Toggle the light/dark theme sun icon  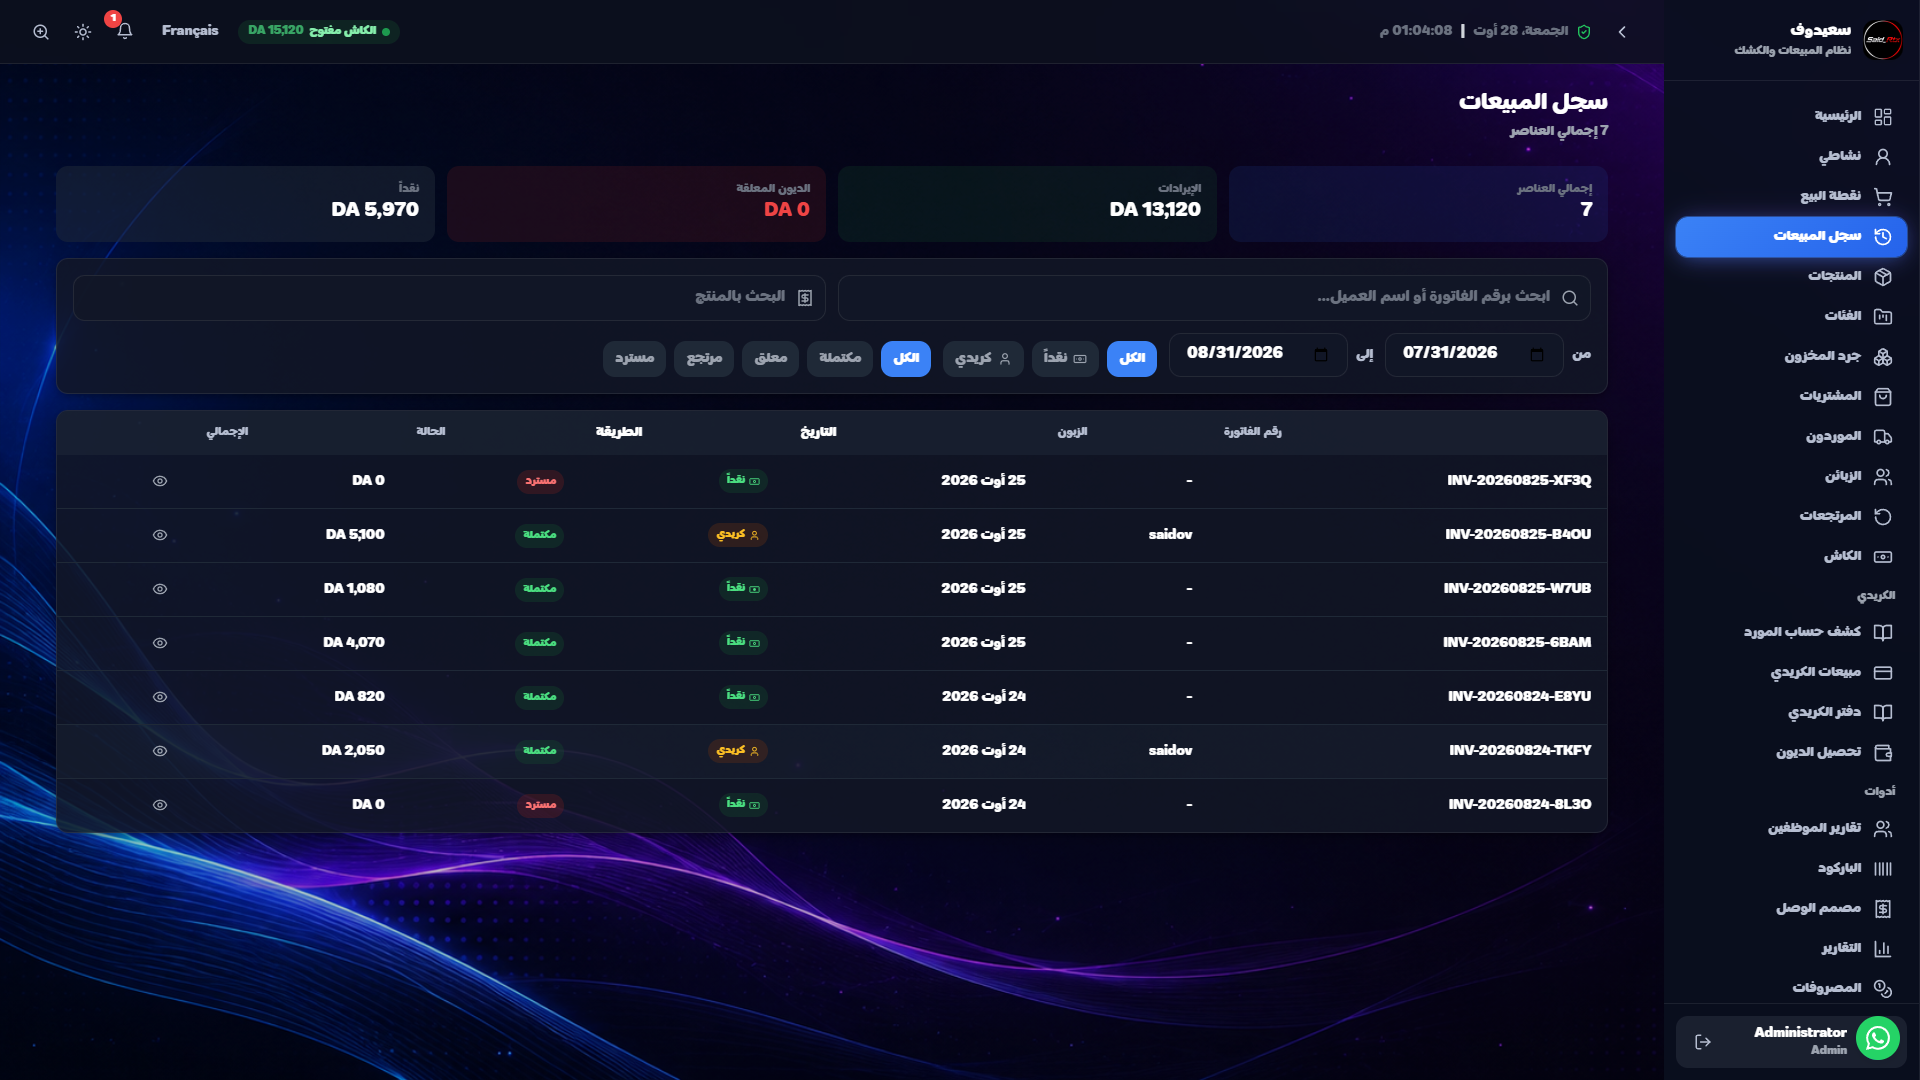point(83,32)
